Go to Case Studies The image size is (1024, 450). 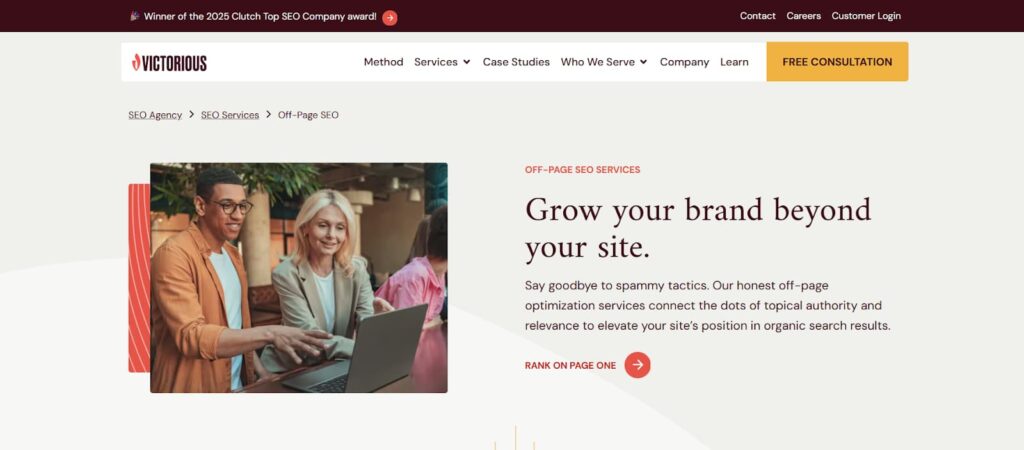(x=516, y=62)
